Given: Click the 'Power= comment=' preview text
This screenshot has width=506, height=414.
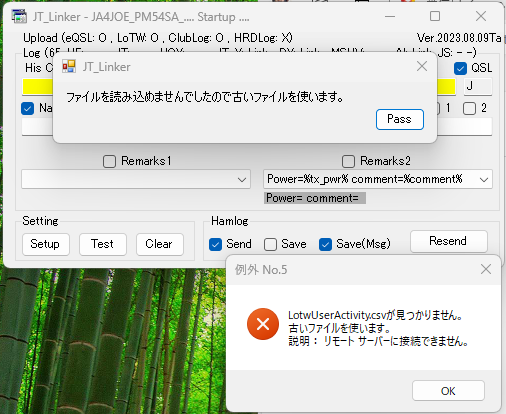Looking at the screenshot, I should click(314, 198).
